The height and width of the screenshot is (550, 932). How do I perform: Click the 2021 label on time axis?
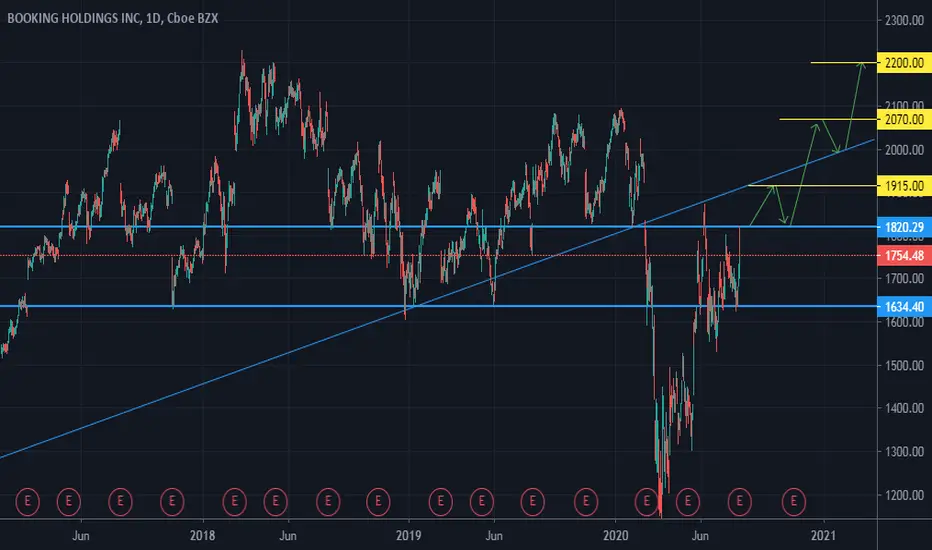click(x=823, y=536)
